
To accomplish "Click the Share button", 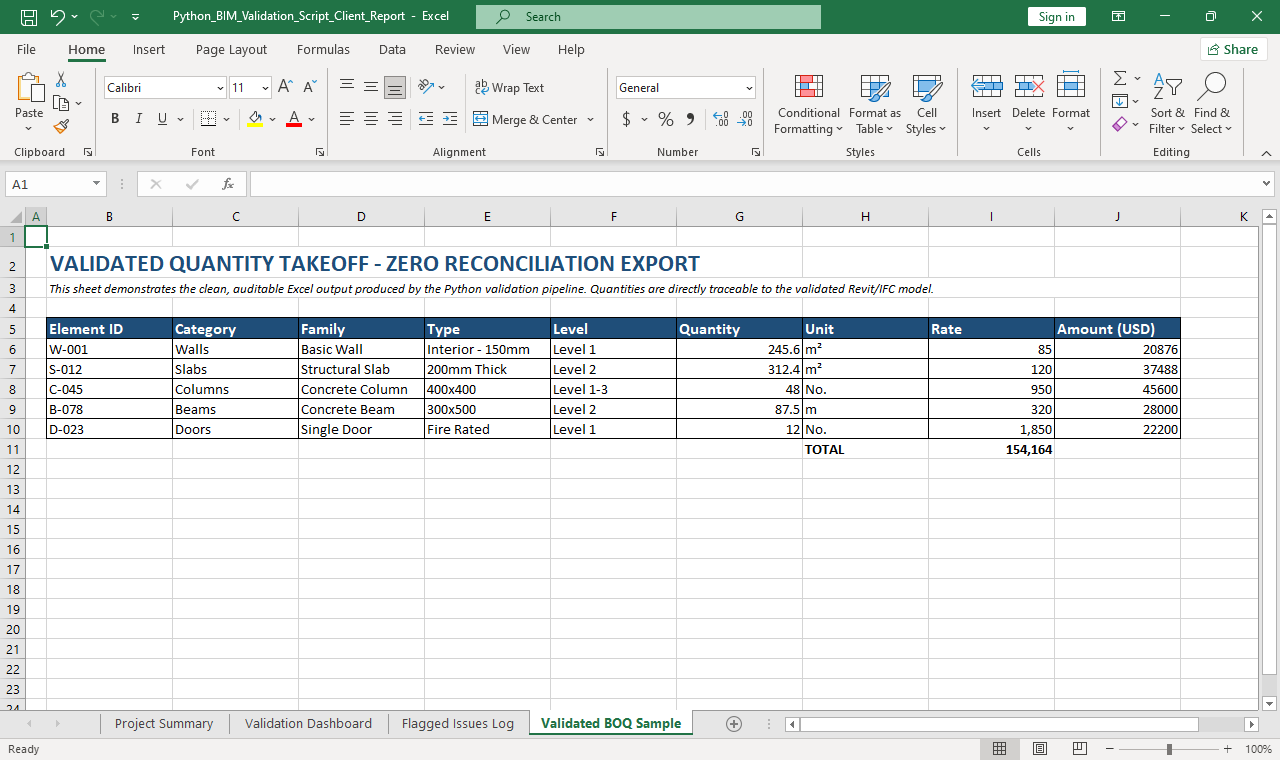I will (1233, 49).
